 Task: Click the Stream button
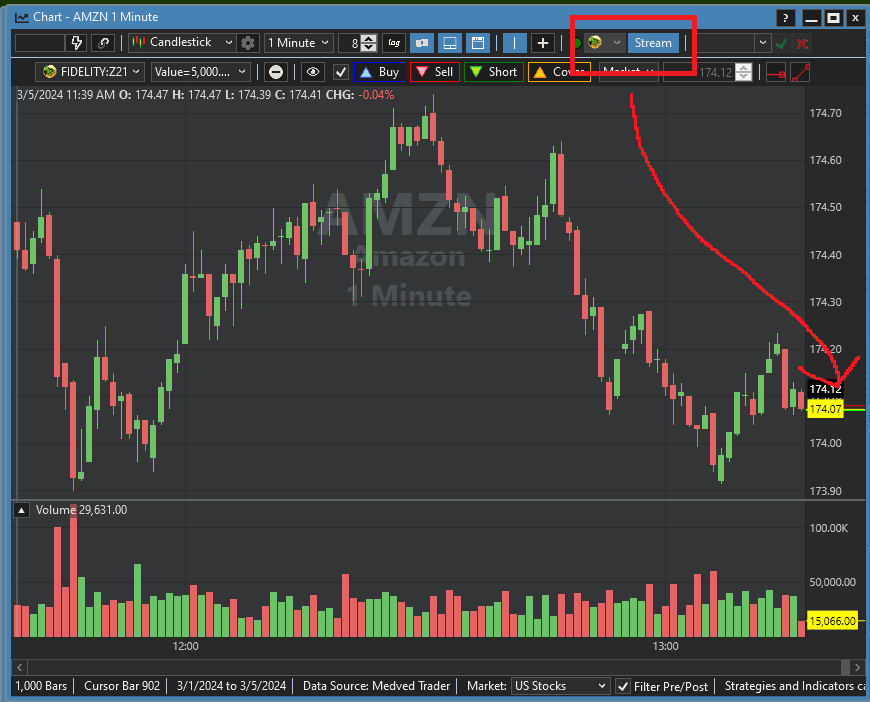point(653,43)
